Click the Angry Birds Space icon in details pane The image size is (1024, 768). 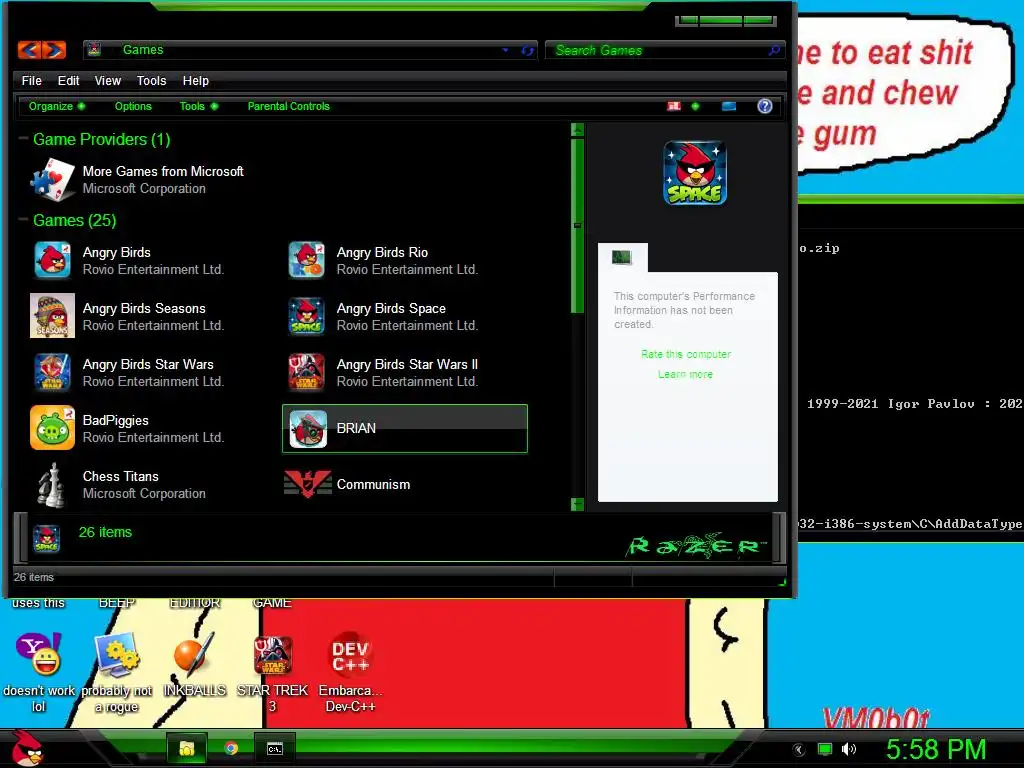pos(46,539)
